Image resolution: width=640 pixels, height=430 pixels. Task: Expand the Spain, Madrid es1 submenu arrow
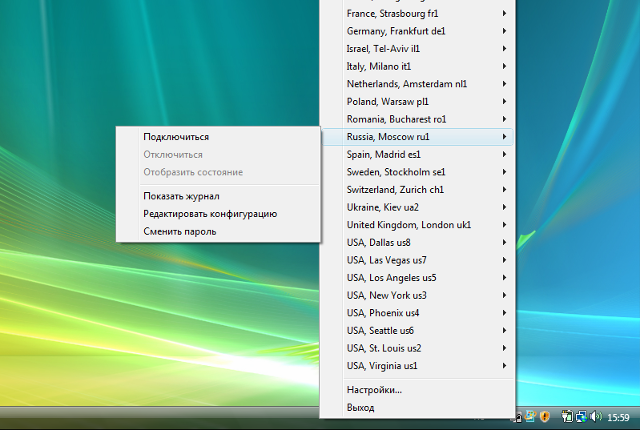(504, 154)
